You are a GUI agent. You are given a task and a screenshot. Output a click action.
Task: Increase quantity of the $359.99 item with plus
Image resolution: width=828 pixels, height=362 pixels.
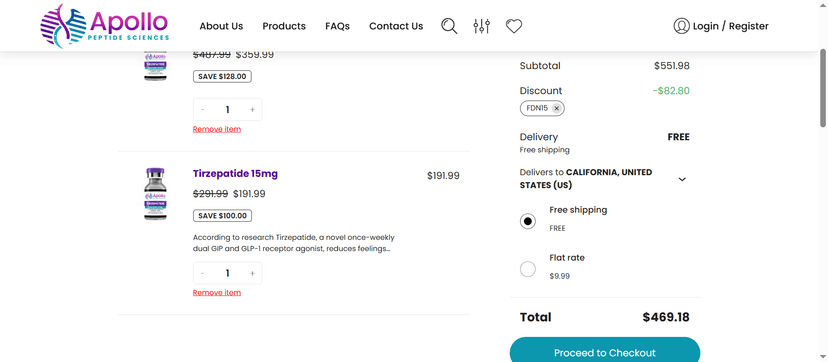point(252,110)
